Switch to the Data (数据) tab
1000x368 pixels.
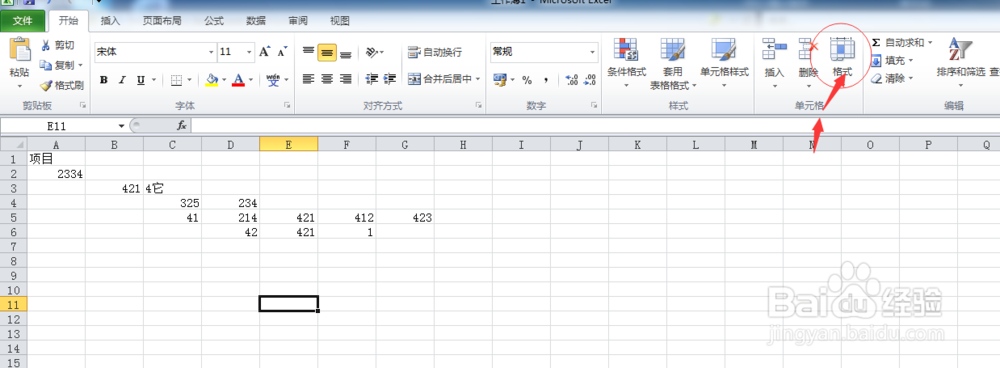click(256, 21)
